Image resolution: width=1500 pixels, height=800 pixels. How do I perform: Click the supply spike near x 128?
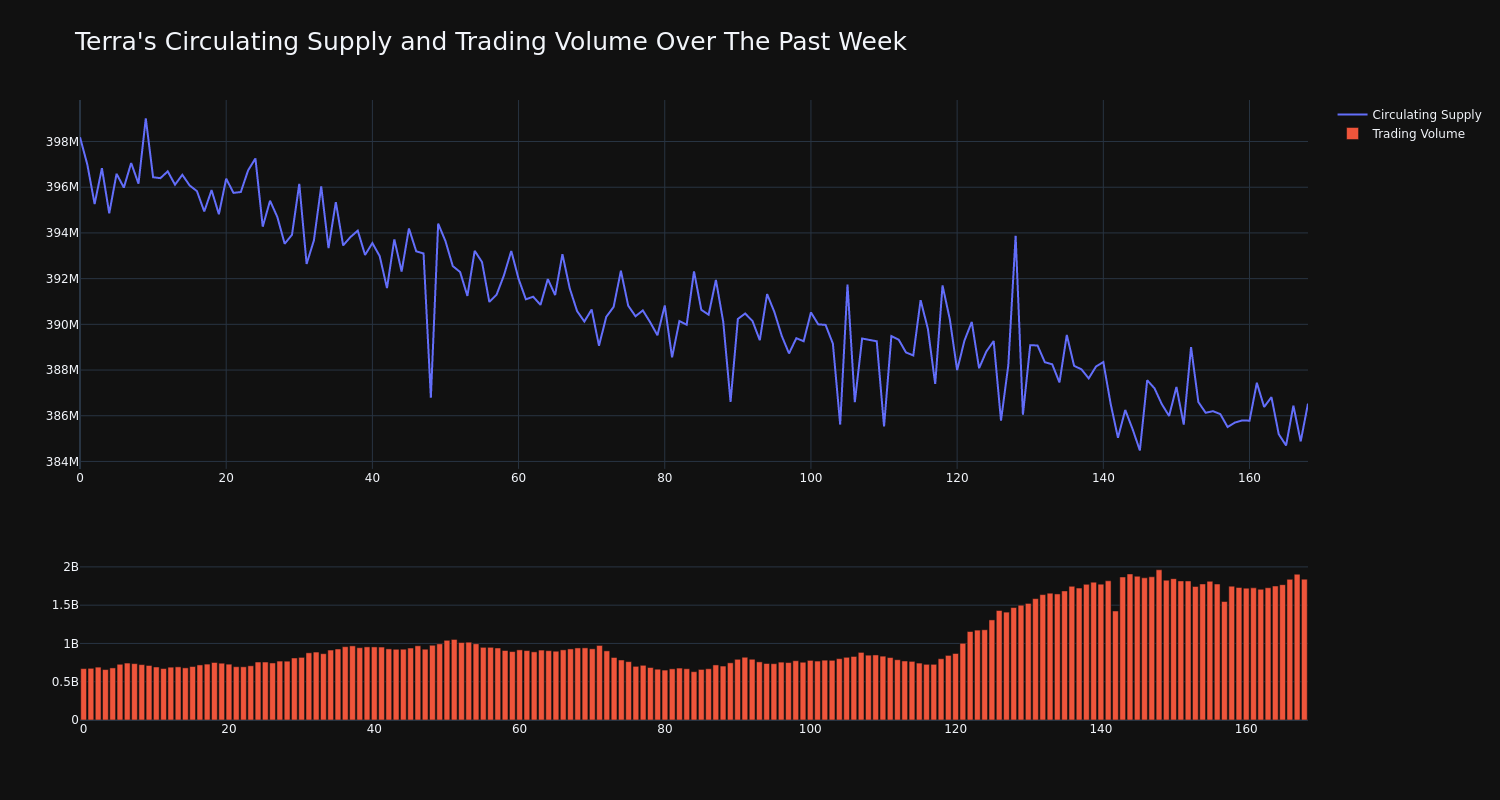point(1015,237)
